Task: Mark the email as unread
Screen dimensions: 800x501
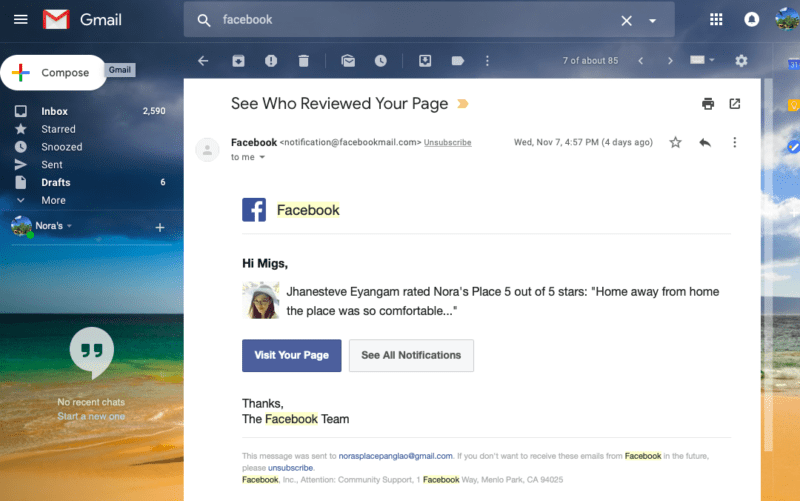Action: click(348, 61)
